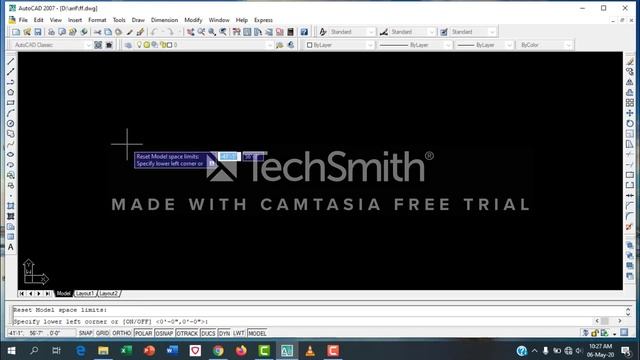Viewport: 640px width, 360px height.
Task: Select the Erase tool in Modify toolbar
Action: point(630,62)
